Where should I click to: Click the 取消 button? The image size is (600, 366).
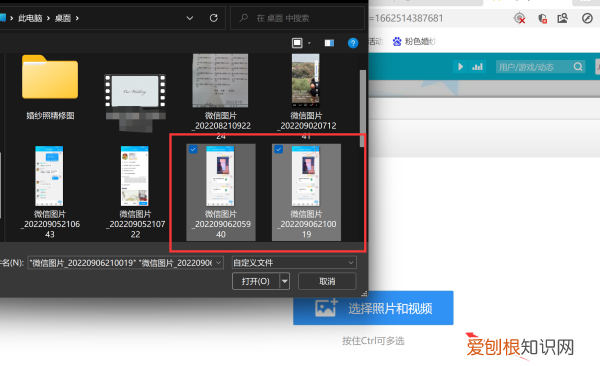point(327,281)
